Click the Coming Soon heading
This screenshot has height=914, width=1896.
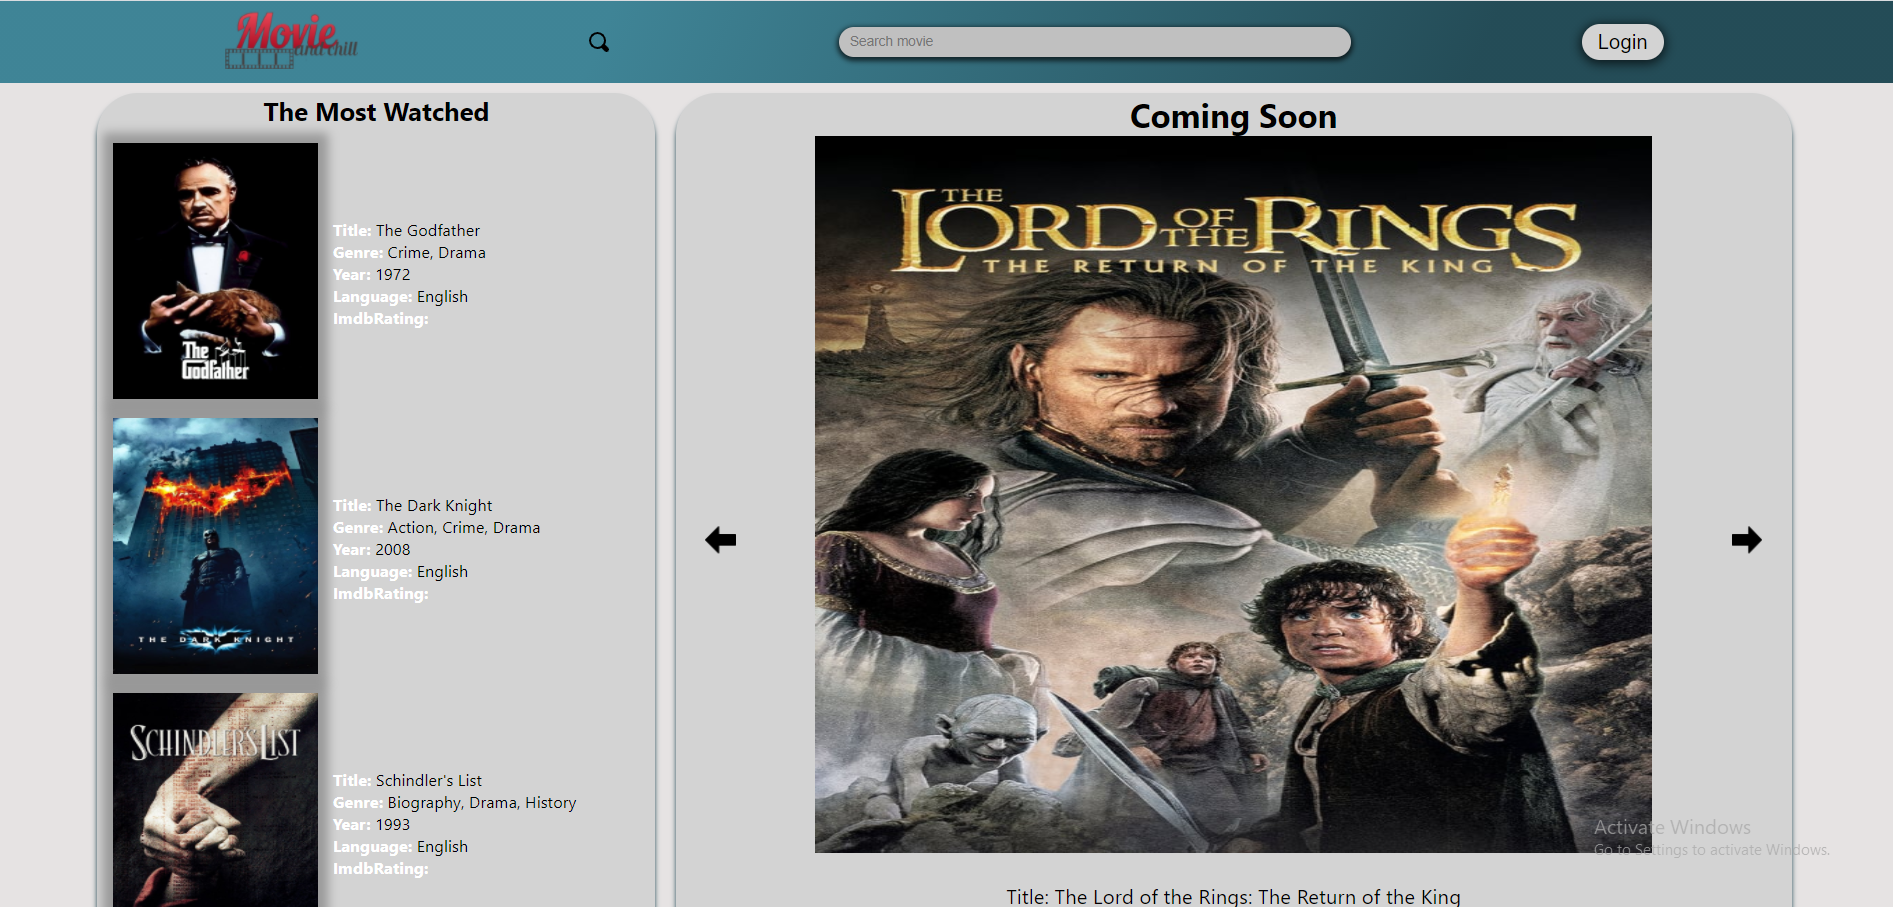click(x=1232, y=117)
